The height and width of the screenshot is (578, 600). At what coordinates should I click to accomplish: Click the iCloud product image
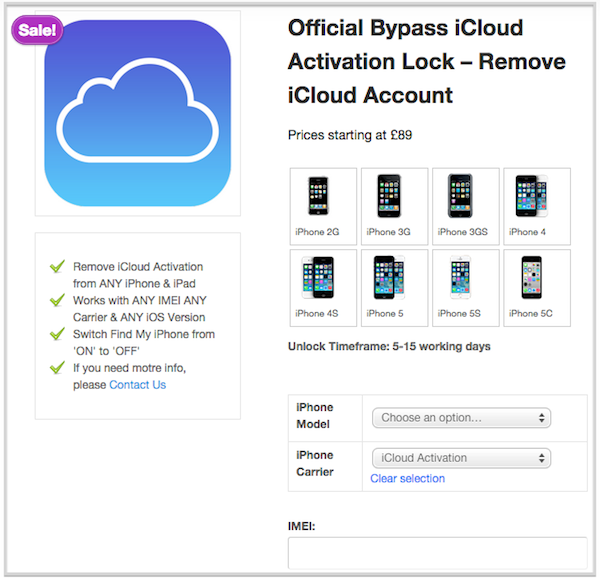(x=137, y=113)
